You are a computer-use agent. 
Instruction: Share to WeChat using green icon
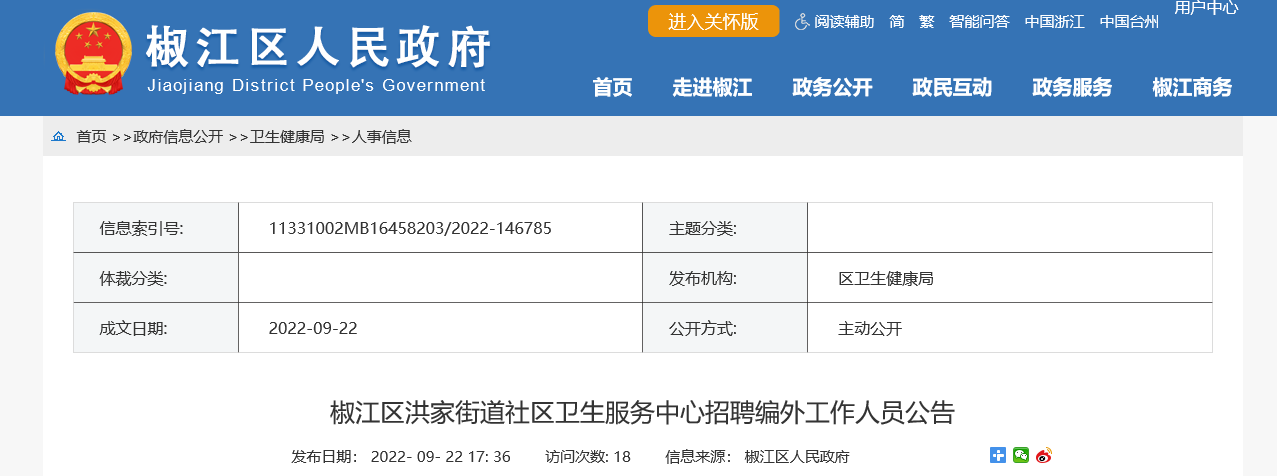click(x=1021, y=456)
